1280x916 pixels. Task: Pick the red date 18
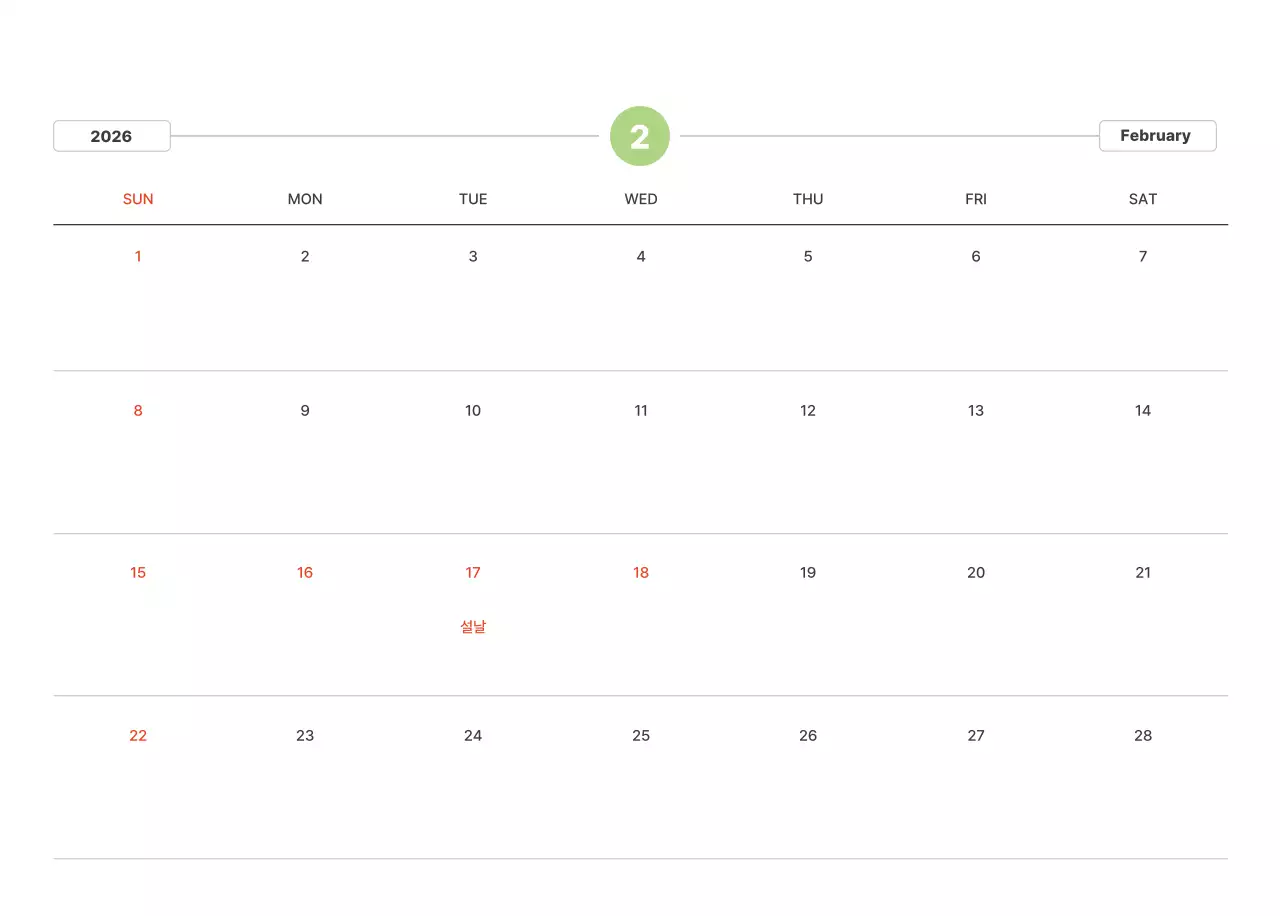641,573
